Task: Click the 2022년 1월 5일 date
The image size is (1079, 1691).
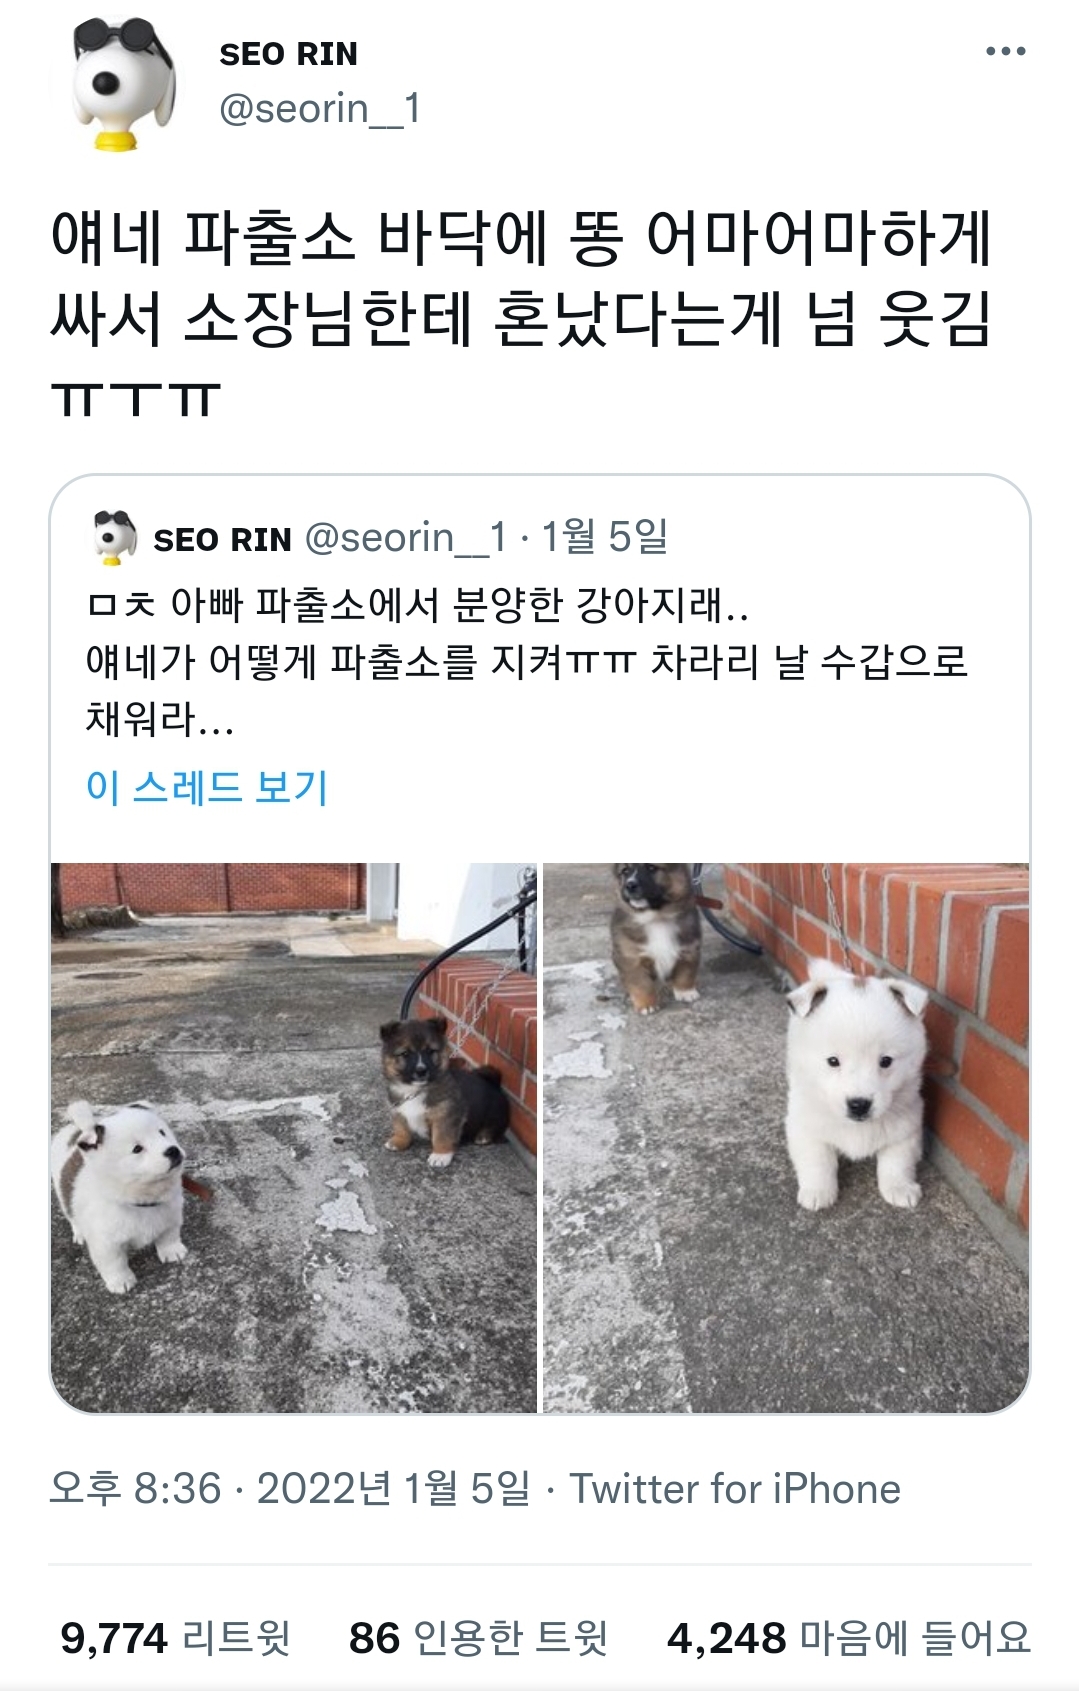Action: [393, 1489]
